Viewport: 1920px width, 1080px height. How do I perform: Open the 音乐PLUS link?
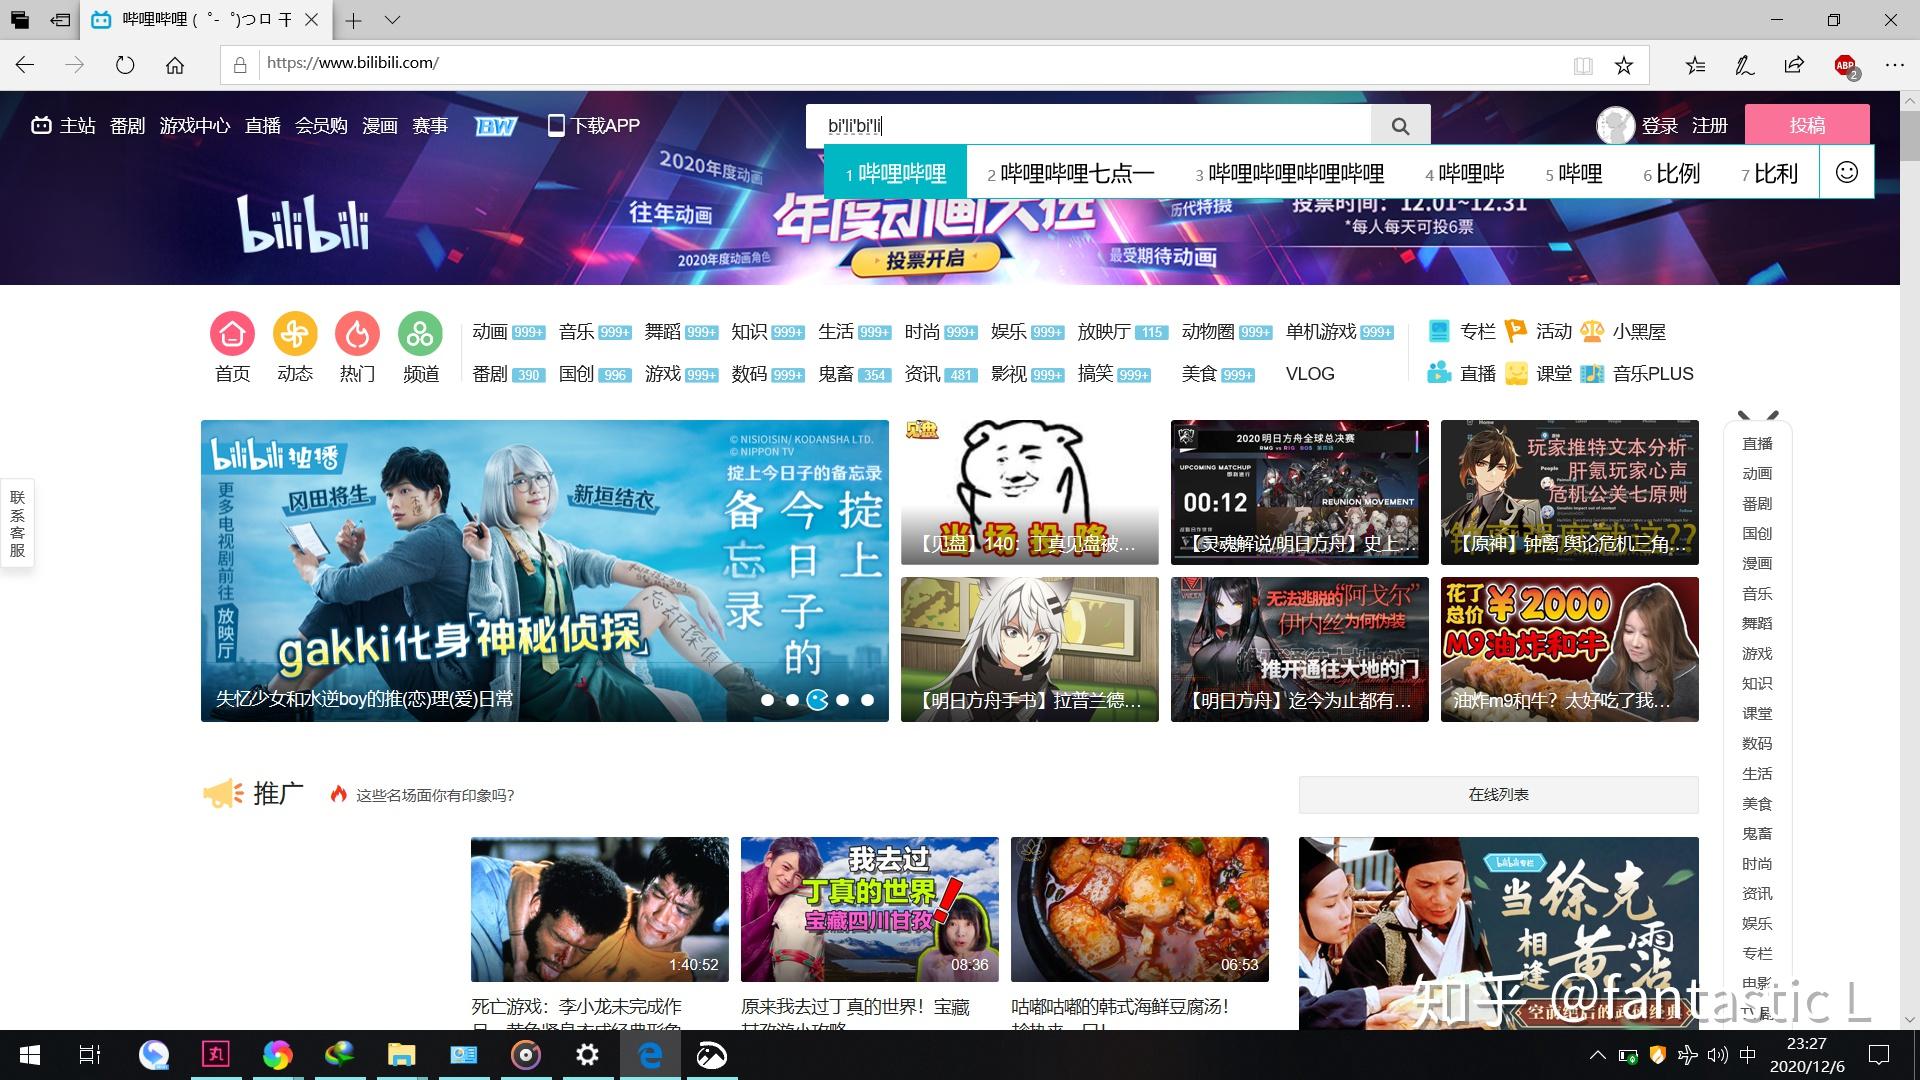point(1638,374)
